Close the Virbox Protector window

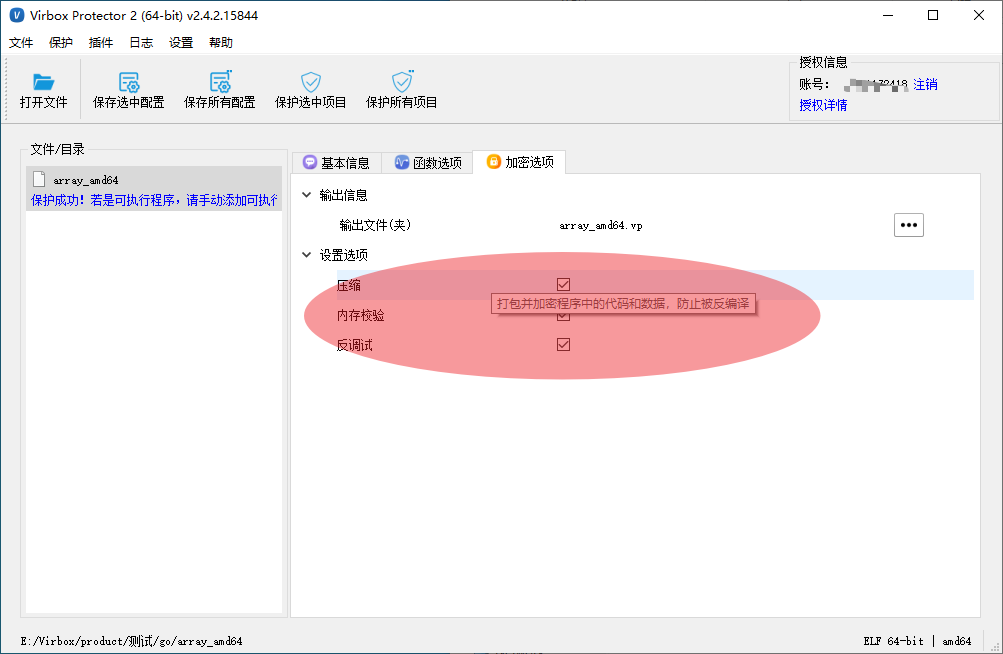coord(979,15)
